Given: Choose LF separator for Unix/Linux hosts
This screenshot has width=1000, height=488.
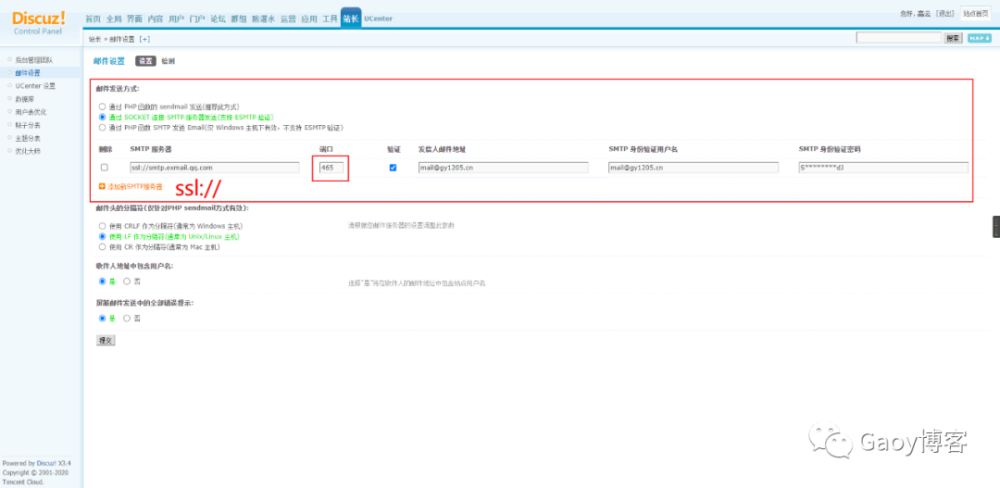Looking at the screenshot, I should (102, 236).
